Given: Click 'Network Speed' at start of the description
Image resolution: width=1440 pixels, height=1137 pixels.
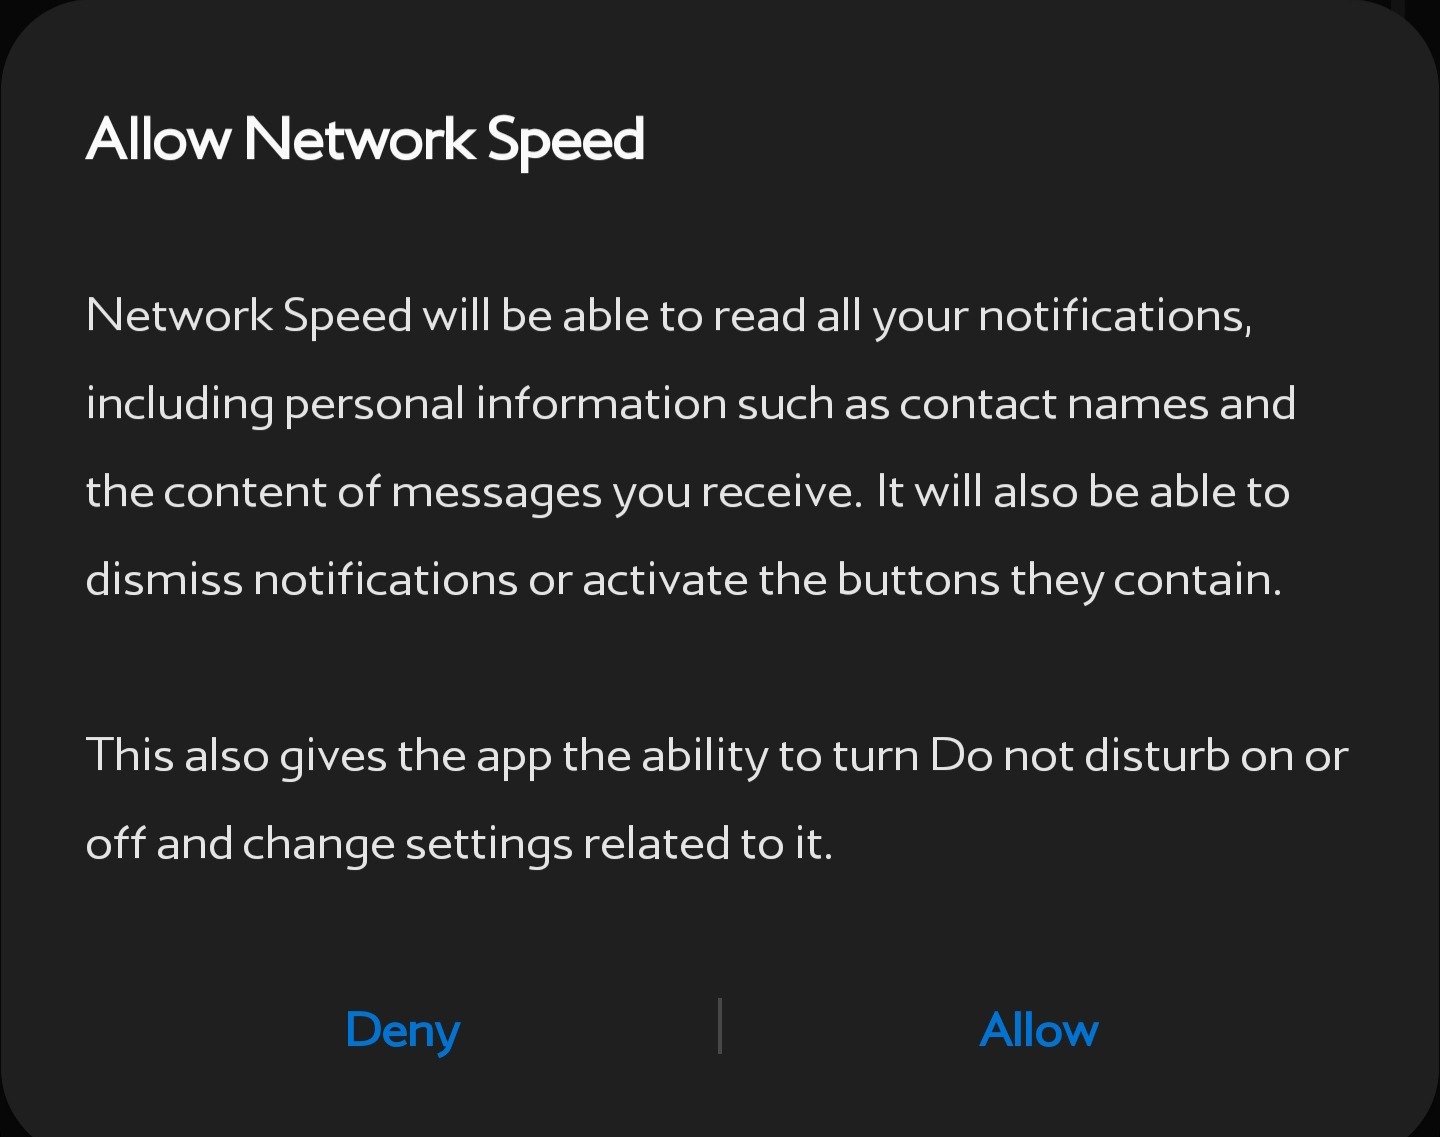Looking at the screenshot, I should pos(249,316).
